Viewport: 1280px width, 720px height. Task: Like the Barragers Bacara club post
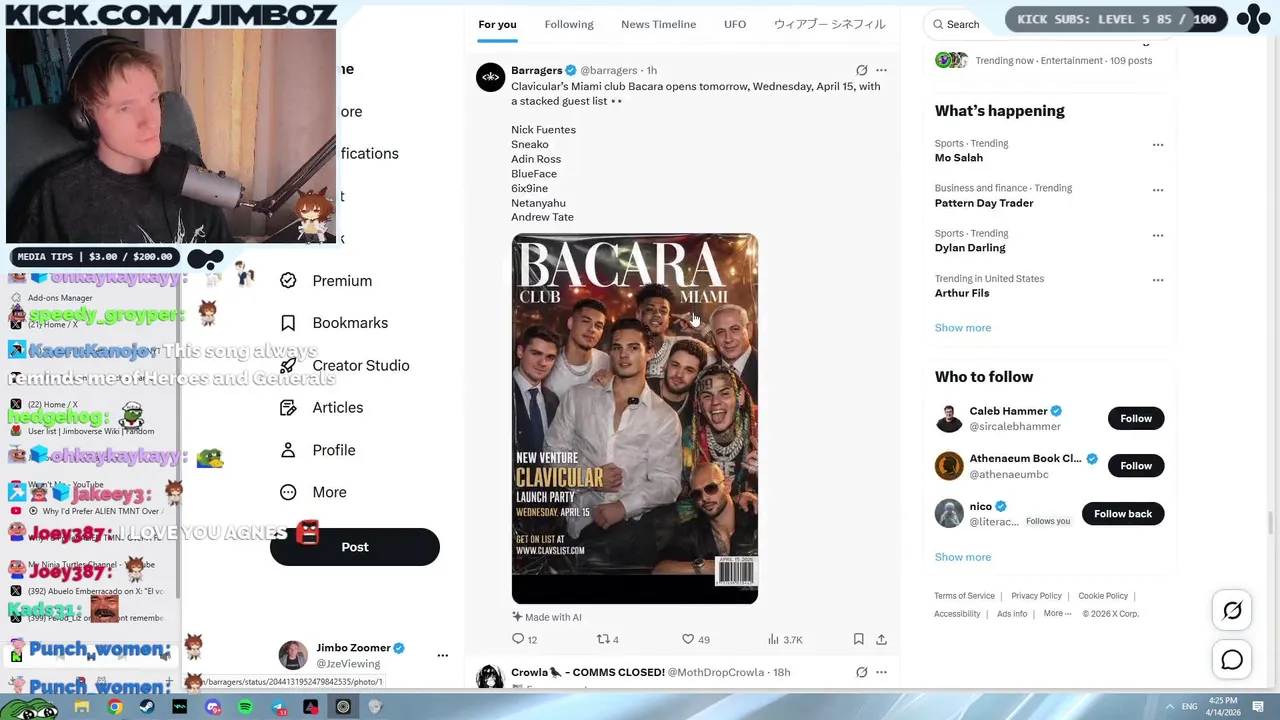point(695,639)
